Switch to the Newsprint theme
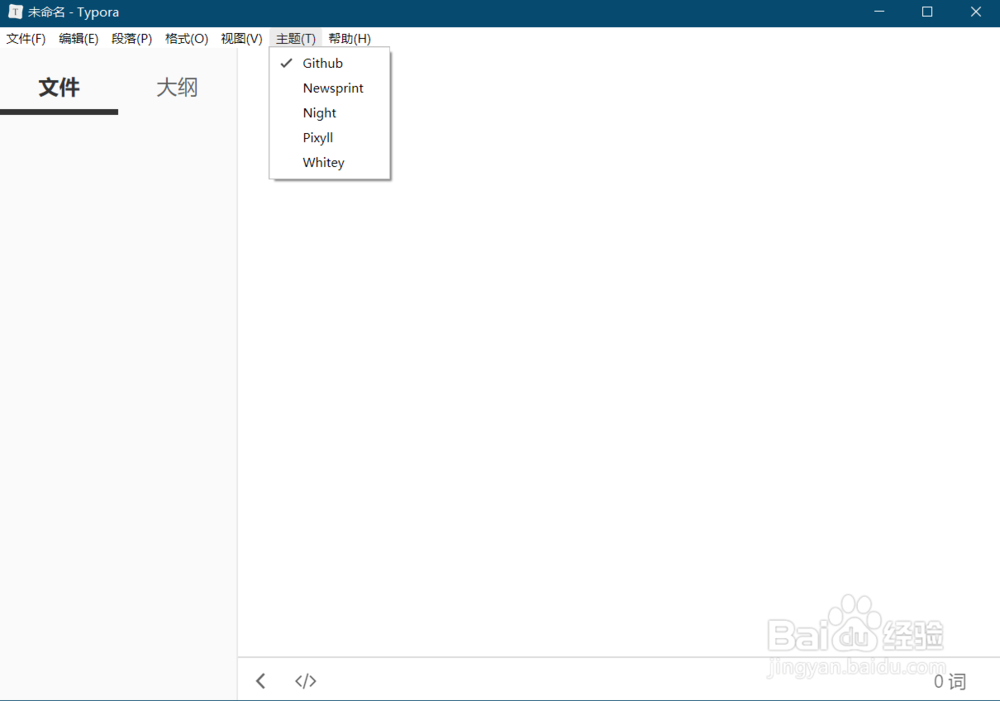 330,88
